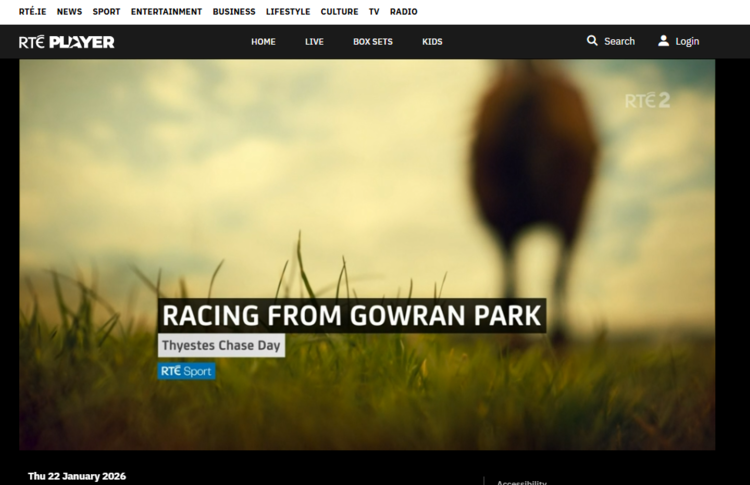Go to the Sport section

point(106,11)
